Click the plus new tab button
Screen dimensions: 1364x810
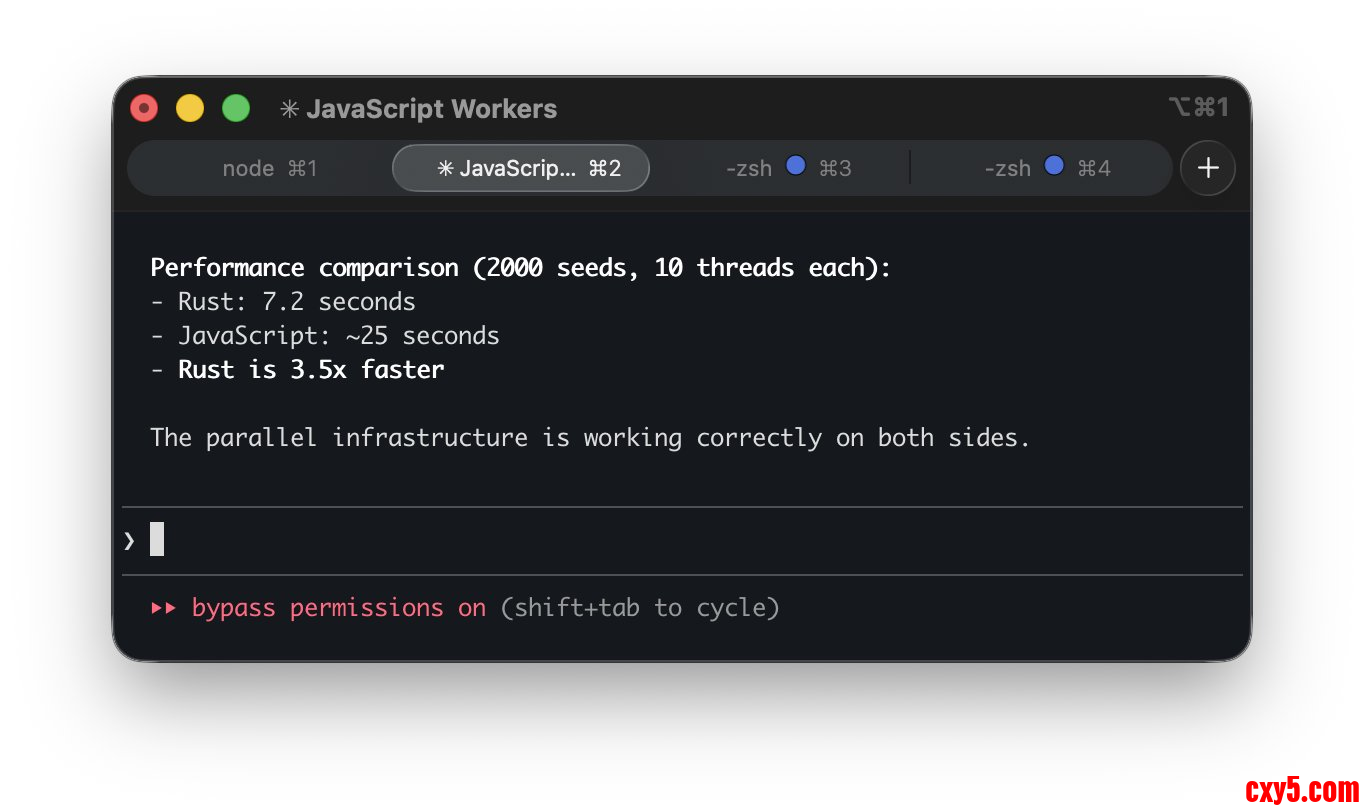(x=1207, y=168)
